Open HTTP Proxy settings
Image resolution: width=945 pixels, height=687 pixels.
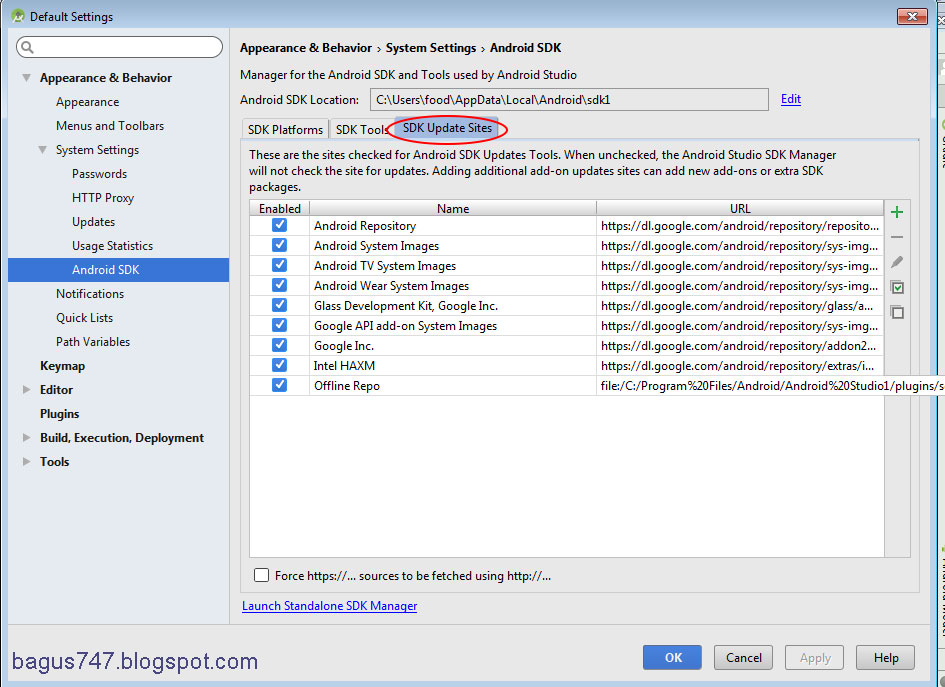(102, 198)
